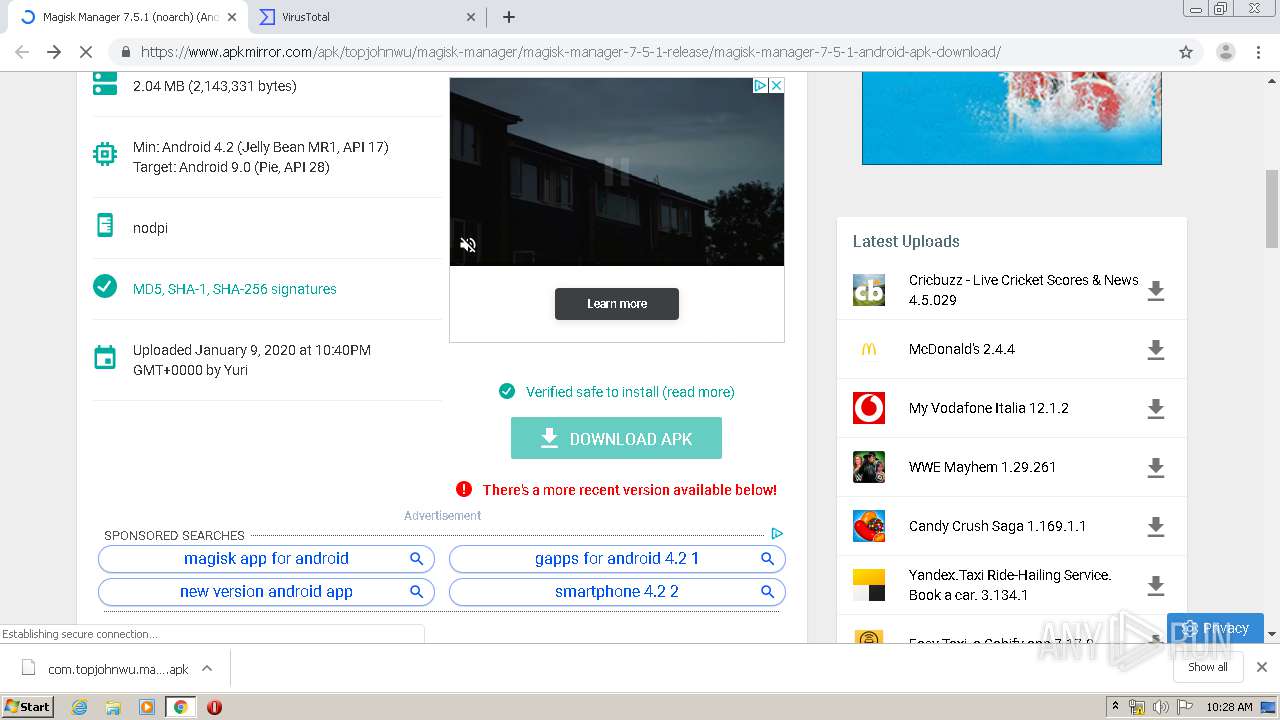Search magisk app for android
Screen dimensions: 1280x720
coord(266,559)
